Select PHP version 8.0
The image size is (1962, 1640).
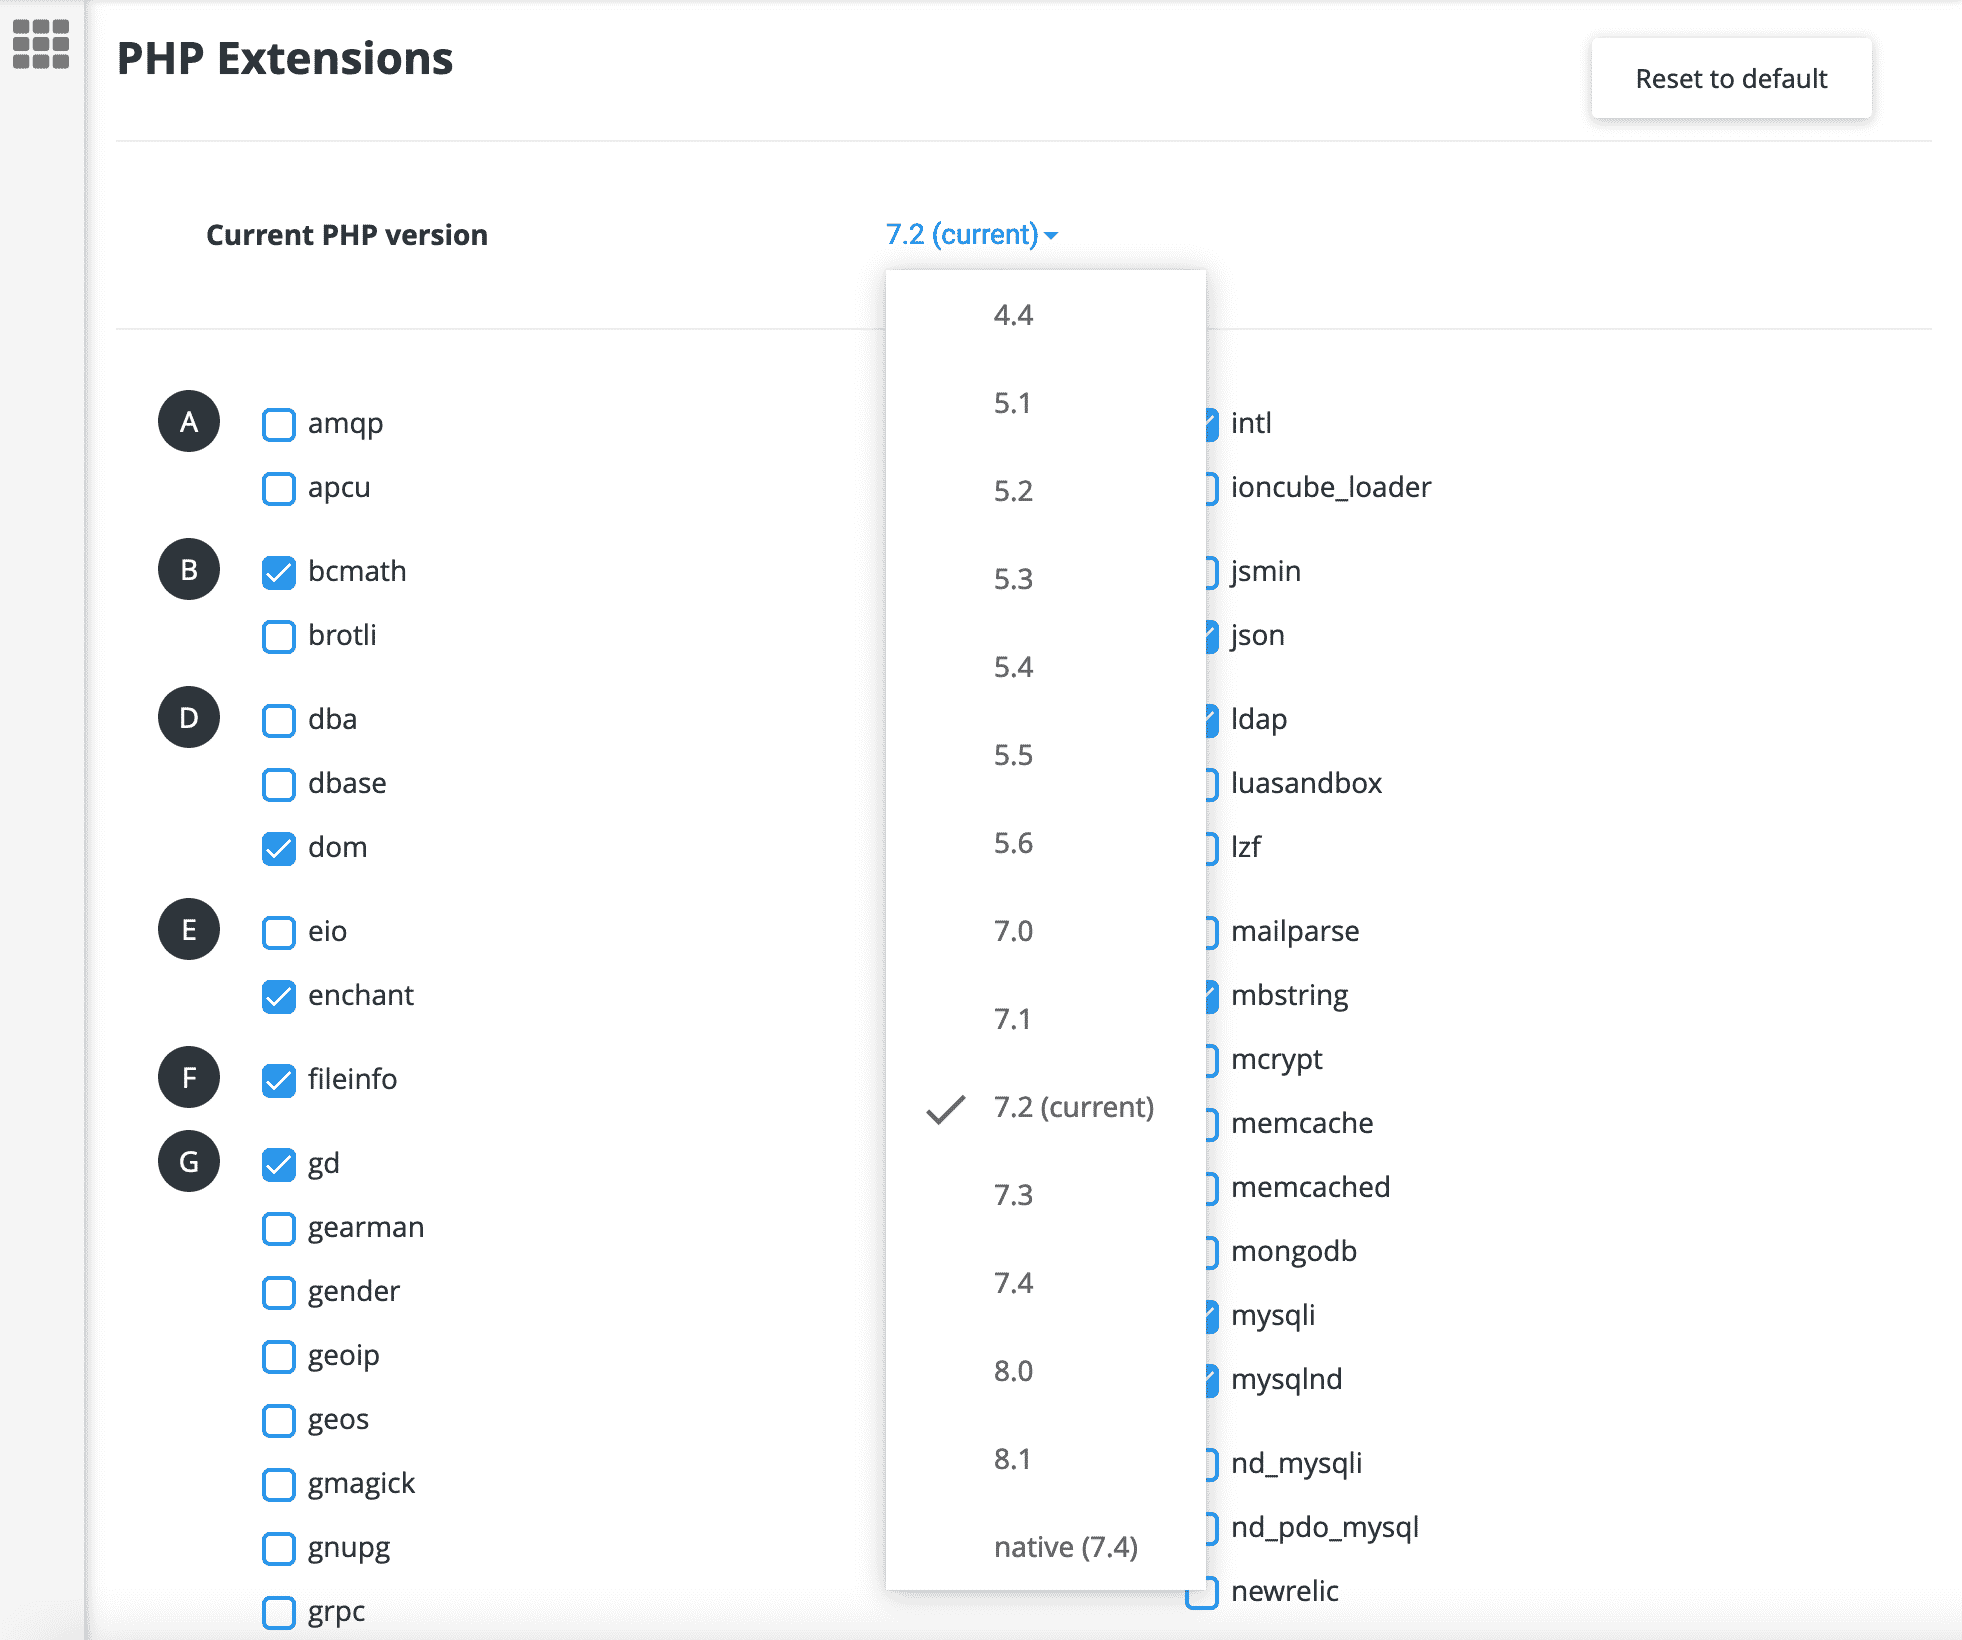tap(1045, 1371)
